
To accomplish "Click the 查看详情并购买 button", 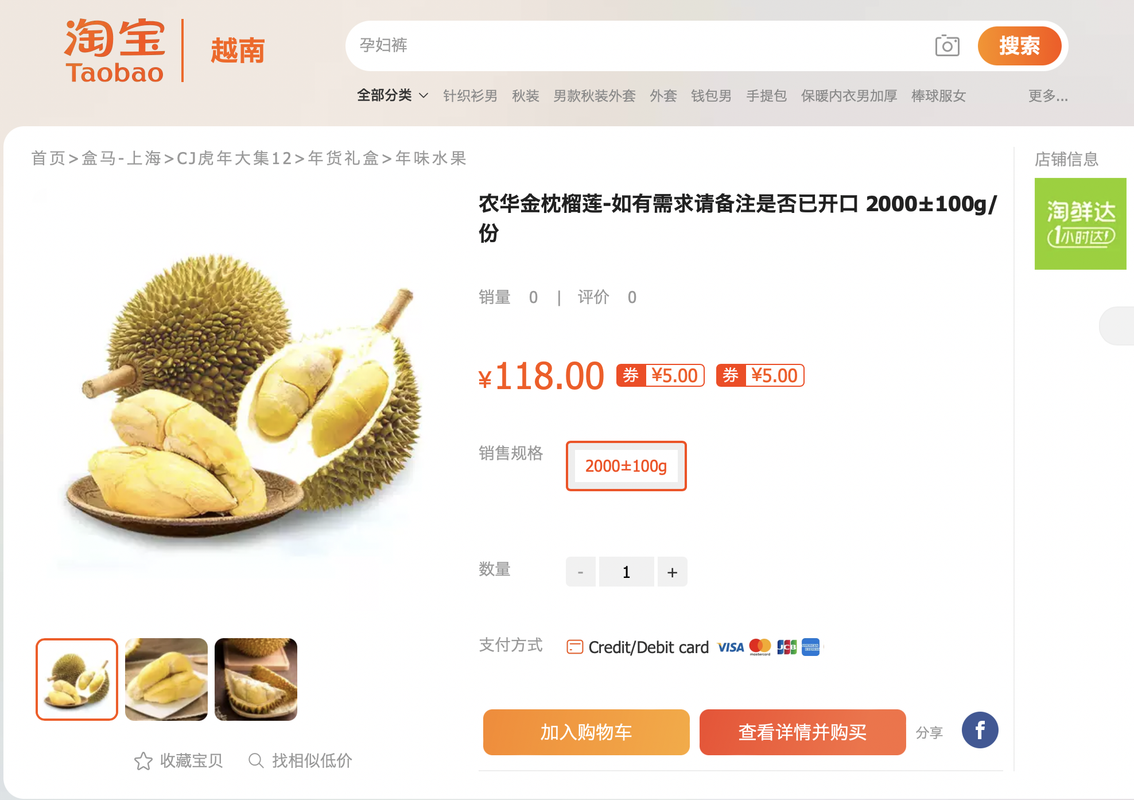I will tap(802, 732).
